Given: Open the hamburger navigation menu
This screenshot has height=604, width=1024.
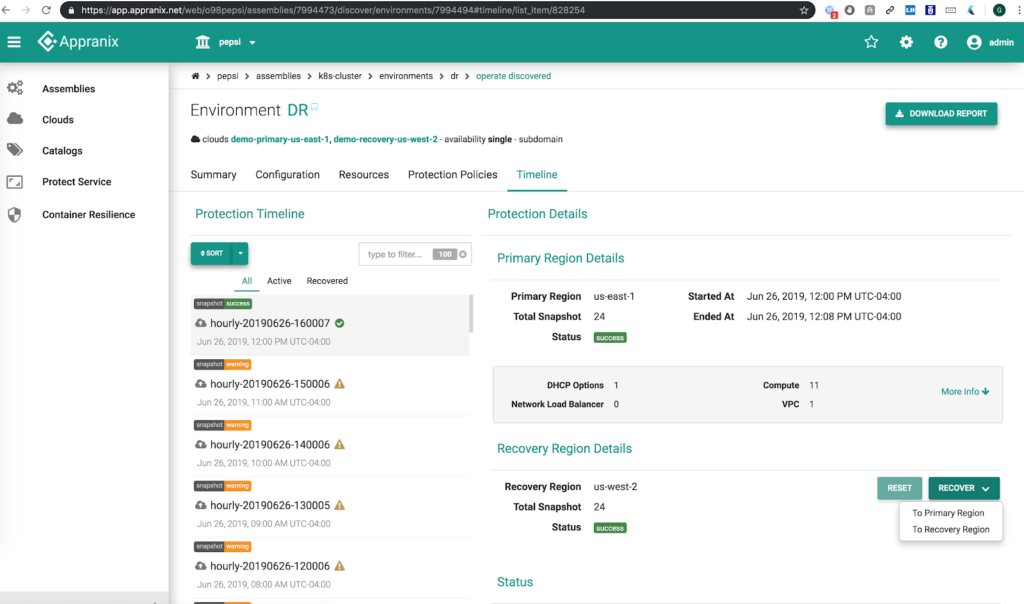Looking at the screenshot, I should [14, 42].
